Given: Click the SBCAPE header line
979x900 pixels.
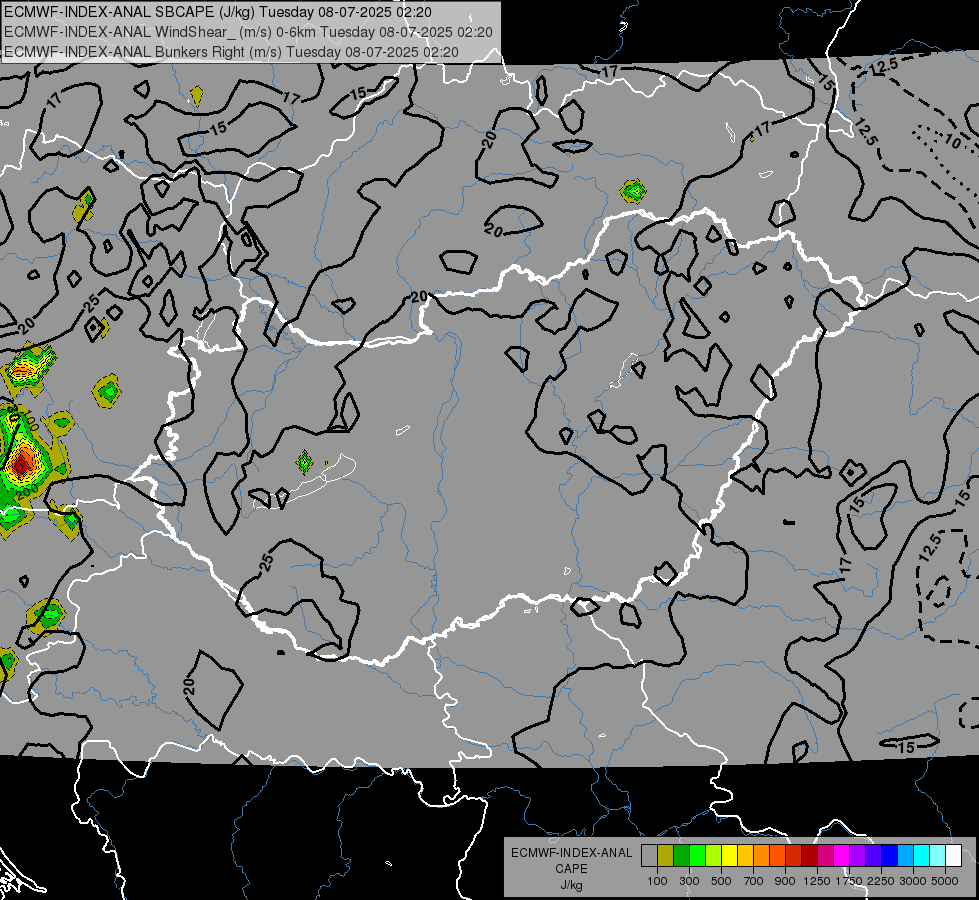Looking at the screenshot, I should (x=217, y=12).
